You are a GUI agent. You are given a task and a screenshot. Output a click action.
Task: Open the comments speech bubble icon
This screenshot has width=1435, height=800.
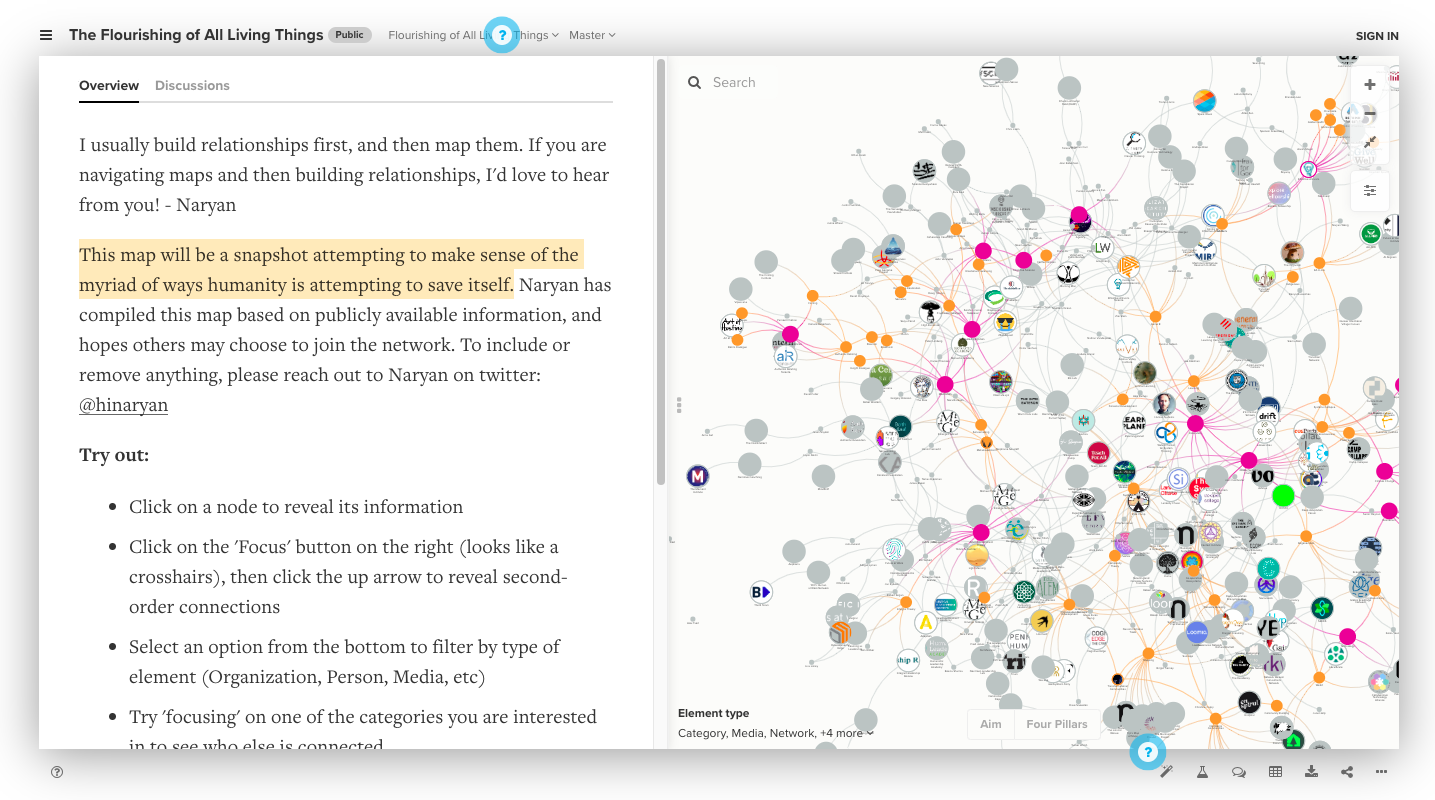pos(1239,772)
